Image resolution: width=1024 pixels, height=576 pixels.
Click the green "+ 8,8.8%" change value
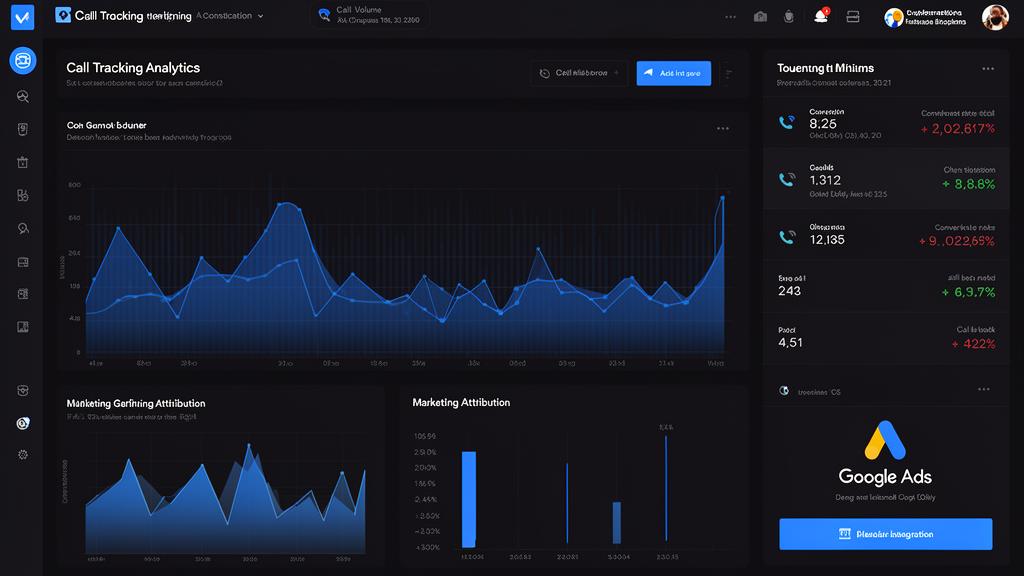pyautogui.click(x=968, y=184)
